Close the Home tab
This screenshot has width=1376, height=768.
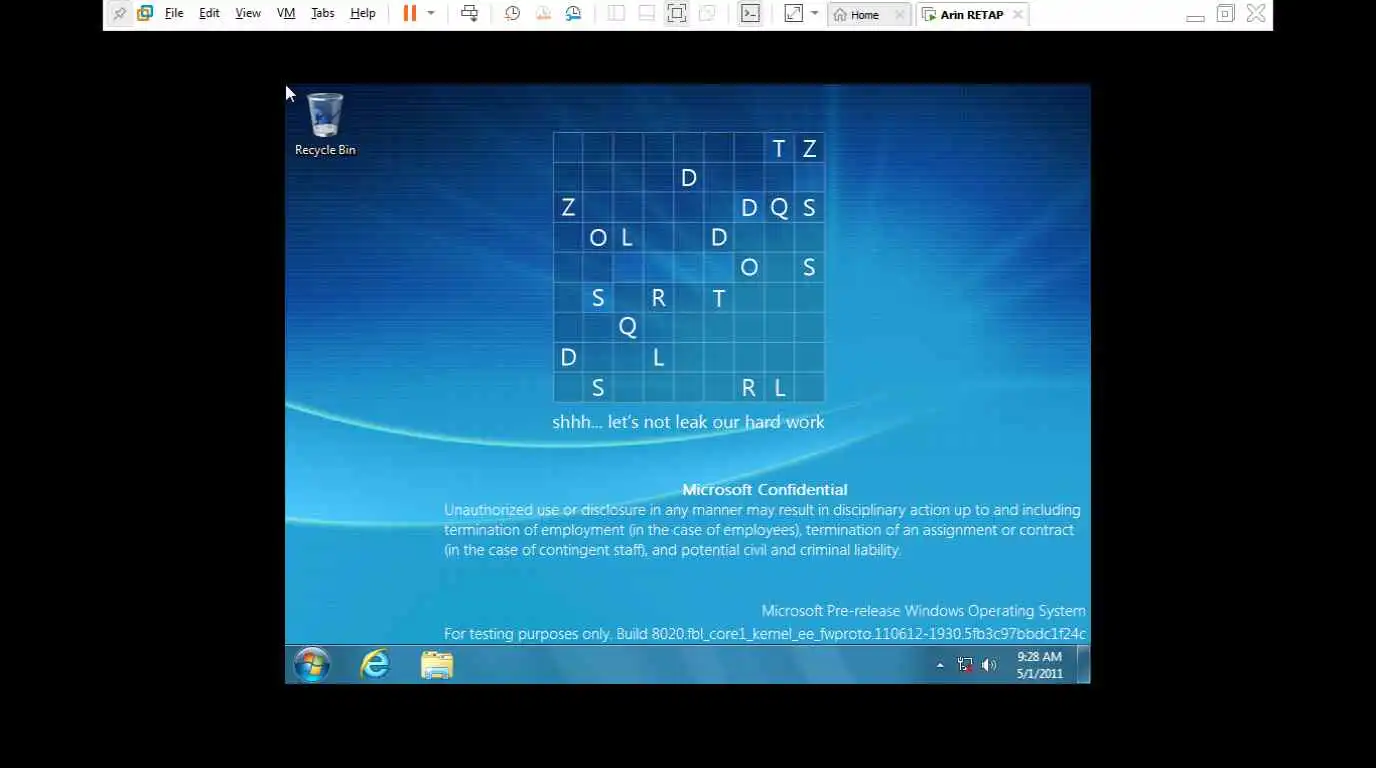tap(899, 15)
